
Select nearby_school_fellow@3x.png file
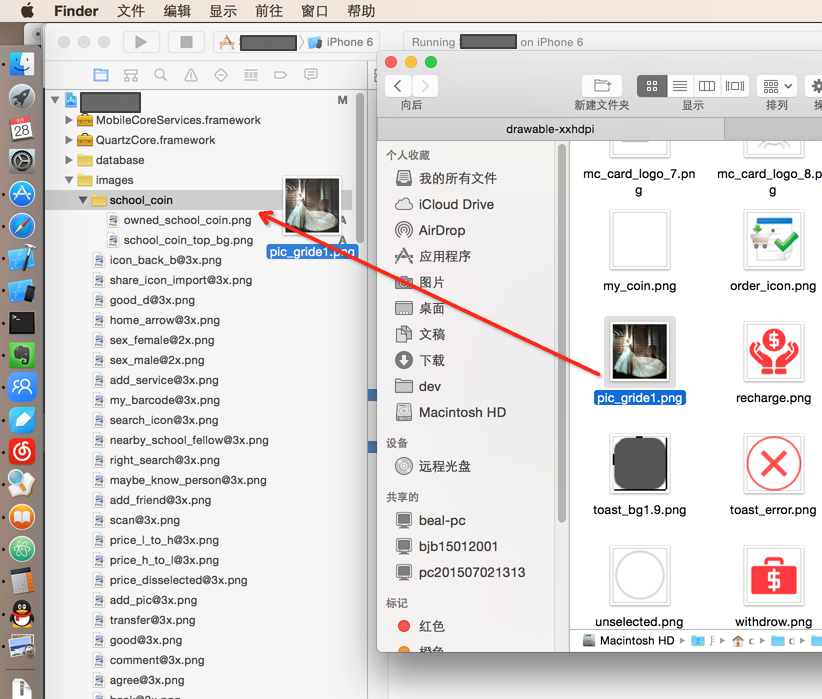pyautogui.click(x=189, y=440)
